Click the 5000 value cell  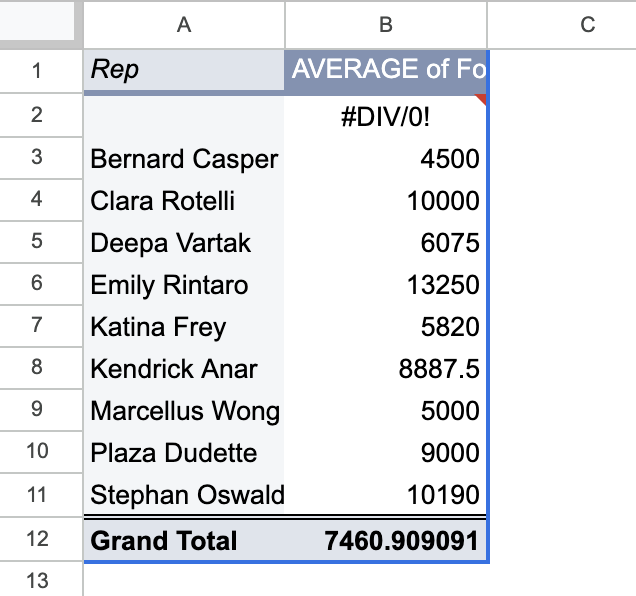(386, 411)
